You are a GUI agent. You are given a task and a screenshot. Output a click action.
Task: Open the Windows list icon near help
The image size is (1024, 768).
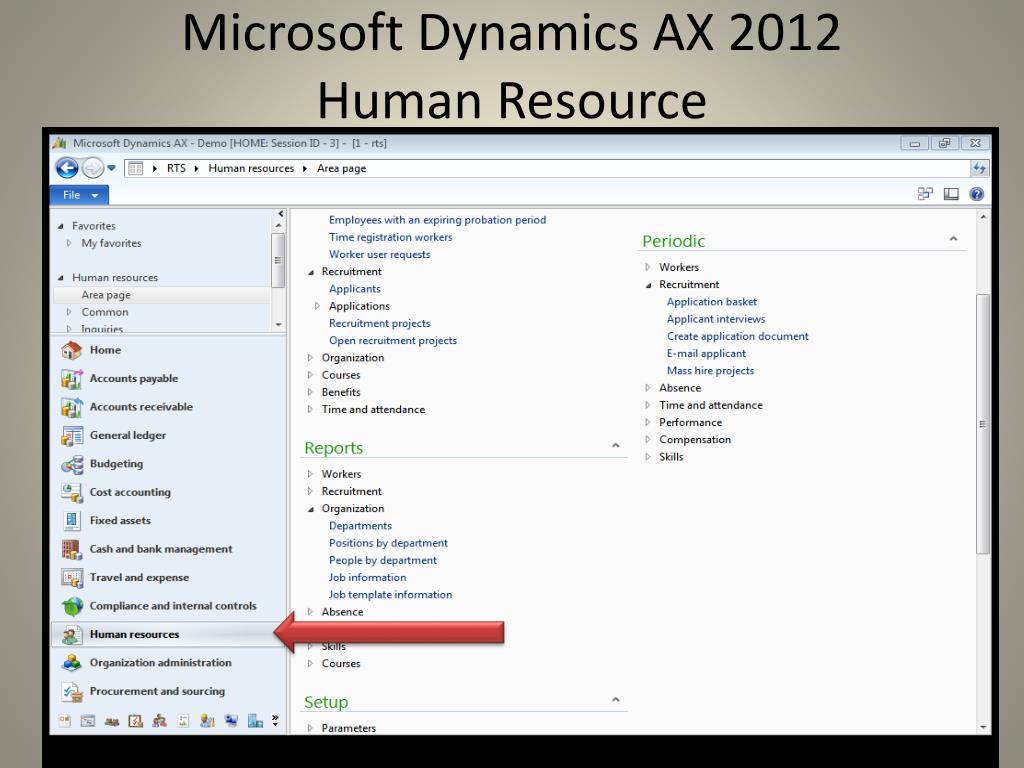(x=925, y=194)
